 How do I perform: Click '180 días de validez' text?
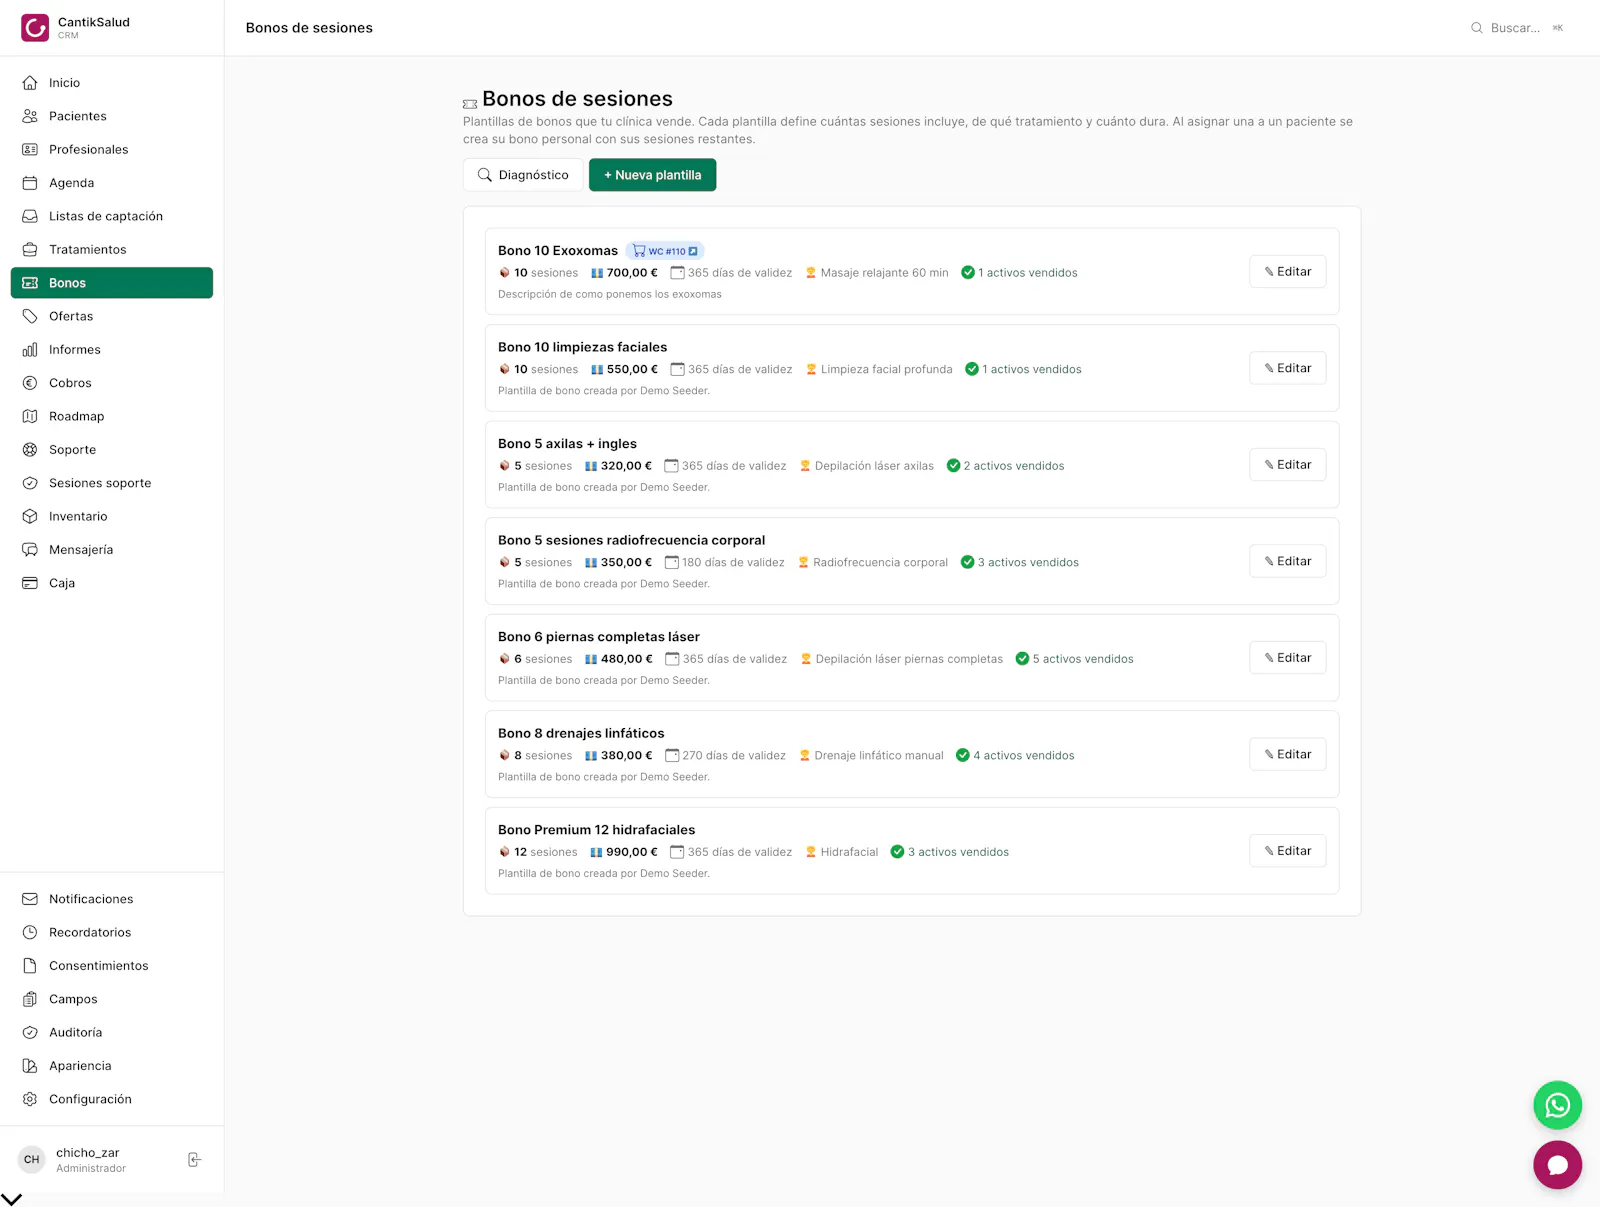point(733,563)
